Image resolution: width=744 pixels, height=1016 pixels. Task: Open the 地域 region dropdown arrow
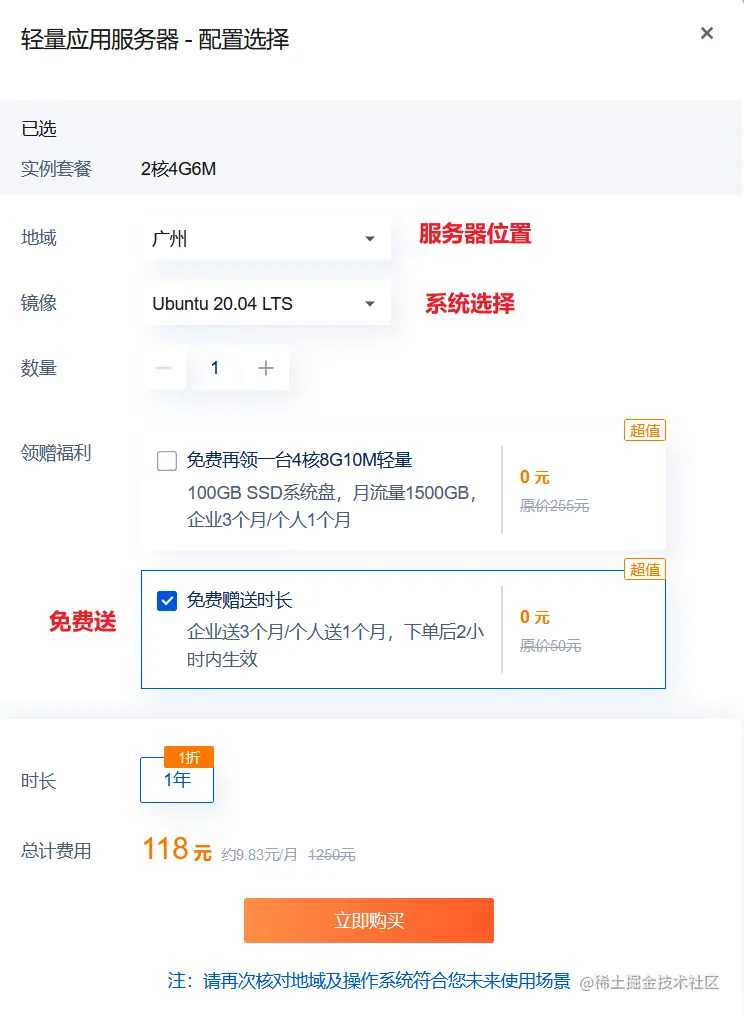pyautogui.click(x=372, y=238)
